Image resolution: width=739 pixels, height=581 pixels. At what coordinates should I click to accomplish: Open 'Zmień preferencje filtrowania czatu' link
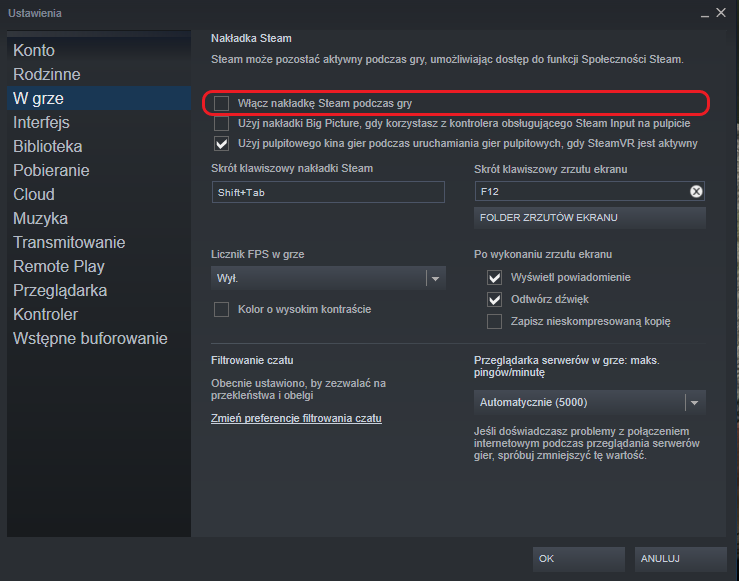(296, 418)
